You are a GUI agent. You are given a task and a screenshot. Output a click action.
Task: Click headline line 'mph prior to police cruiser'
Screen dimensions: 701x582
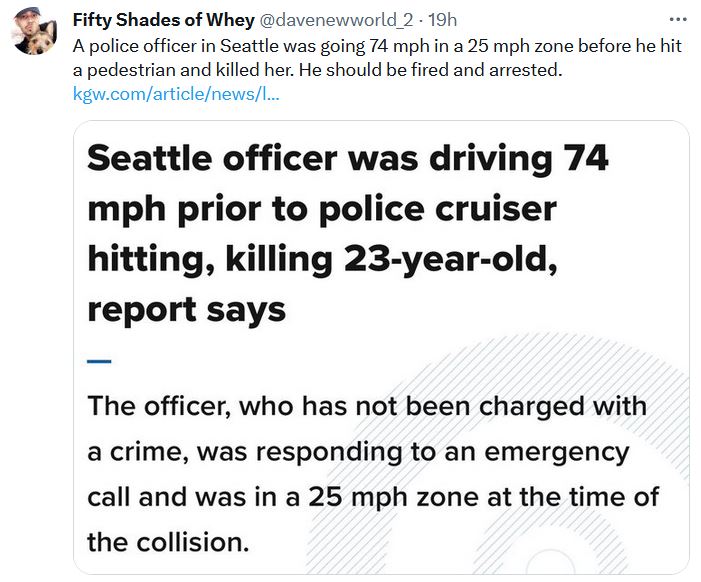(x=322, y=209)
